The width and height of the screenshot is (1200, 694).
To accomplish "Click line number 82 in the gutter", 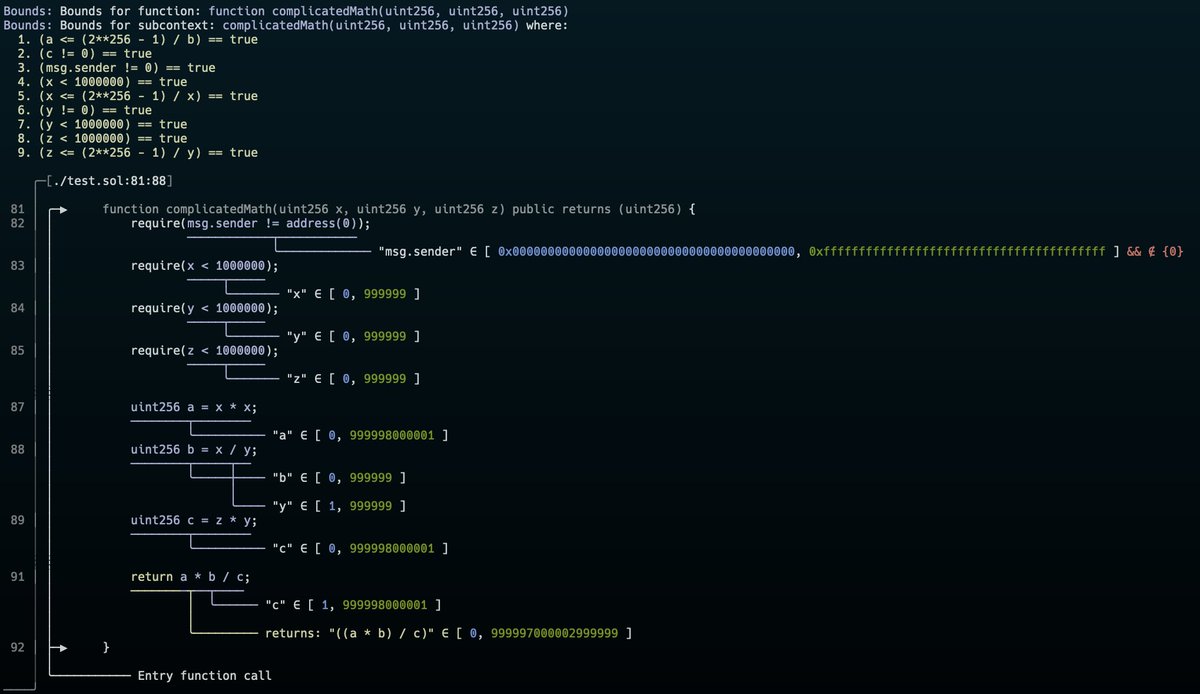I will pyautogui.click(x=17, y=223).
